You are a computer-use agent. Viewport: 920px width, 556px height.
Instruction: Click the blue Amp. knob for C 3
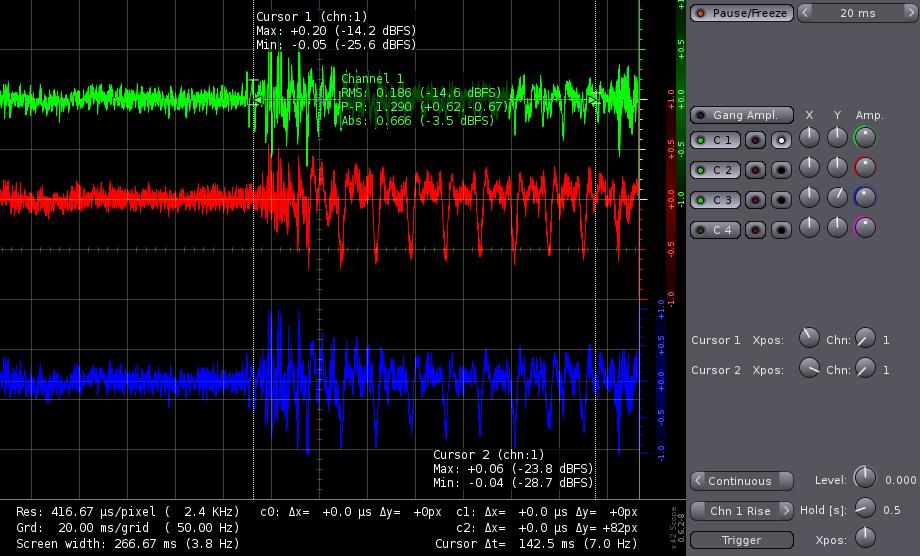point(865,197)
